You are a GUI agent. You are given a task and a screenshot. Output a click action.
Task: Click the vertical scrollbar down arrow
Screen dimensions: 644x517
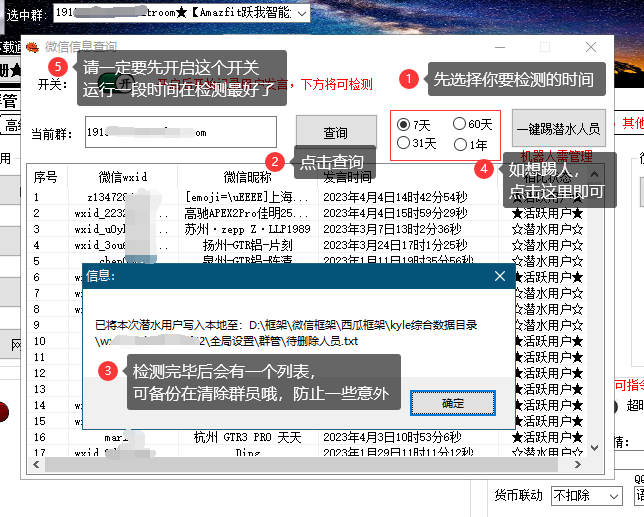coord(594,448)
